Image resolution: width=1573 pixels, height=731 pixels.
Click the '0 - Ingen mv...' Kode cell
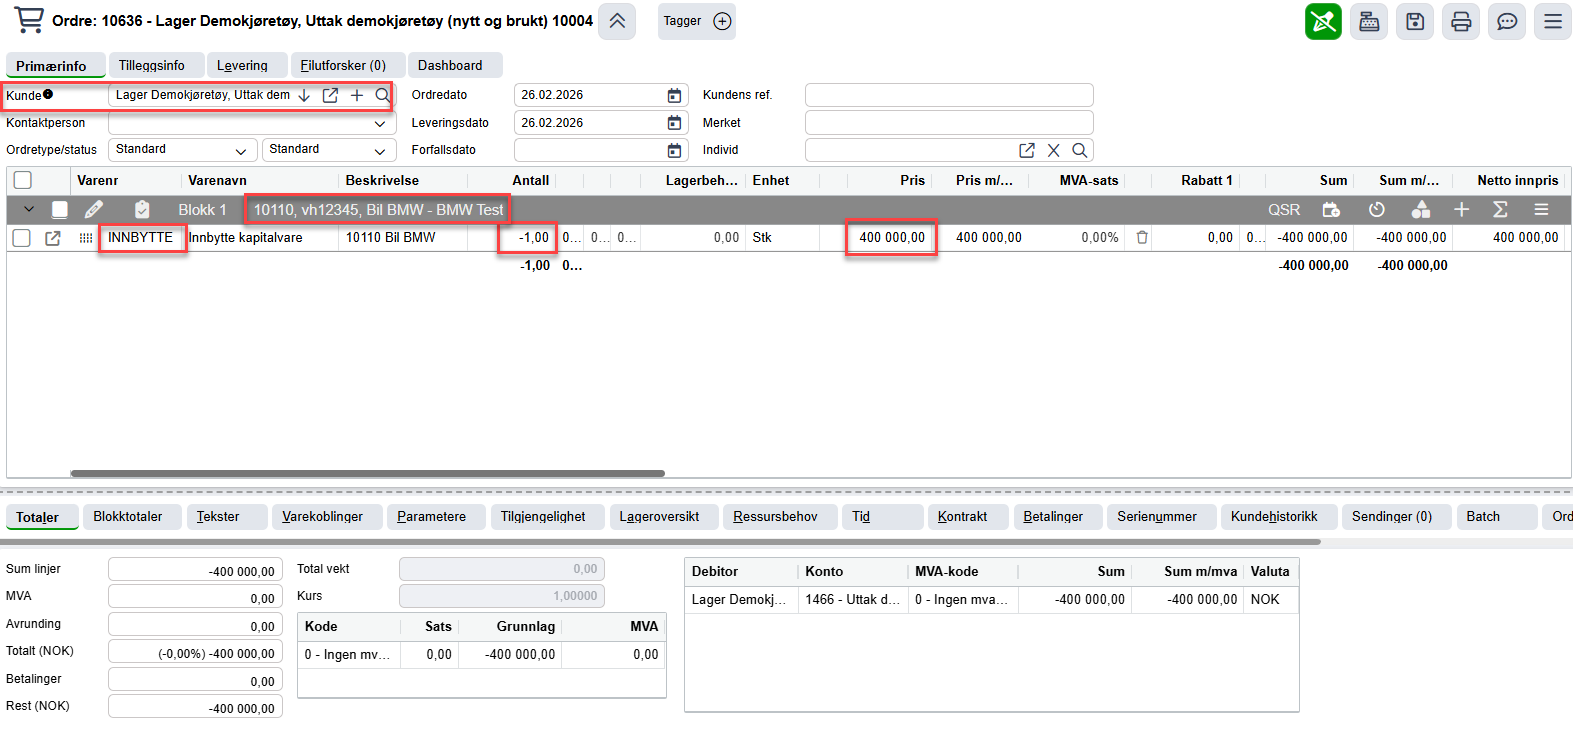pos(348,655)
